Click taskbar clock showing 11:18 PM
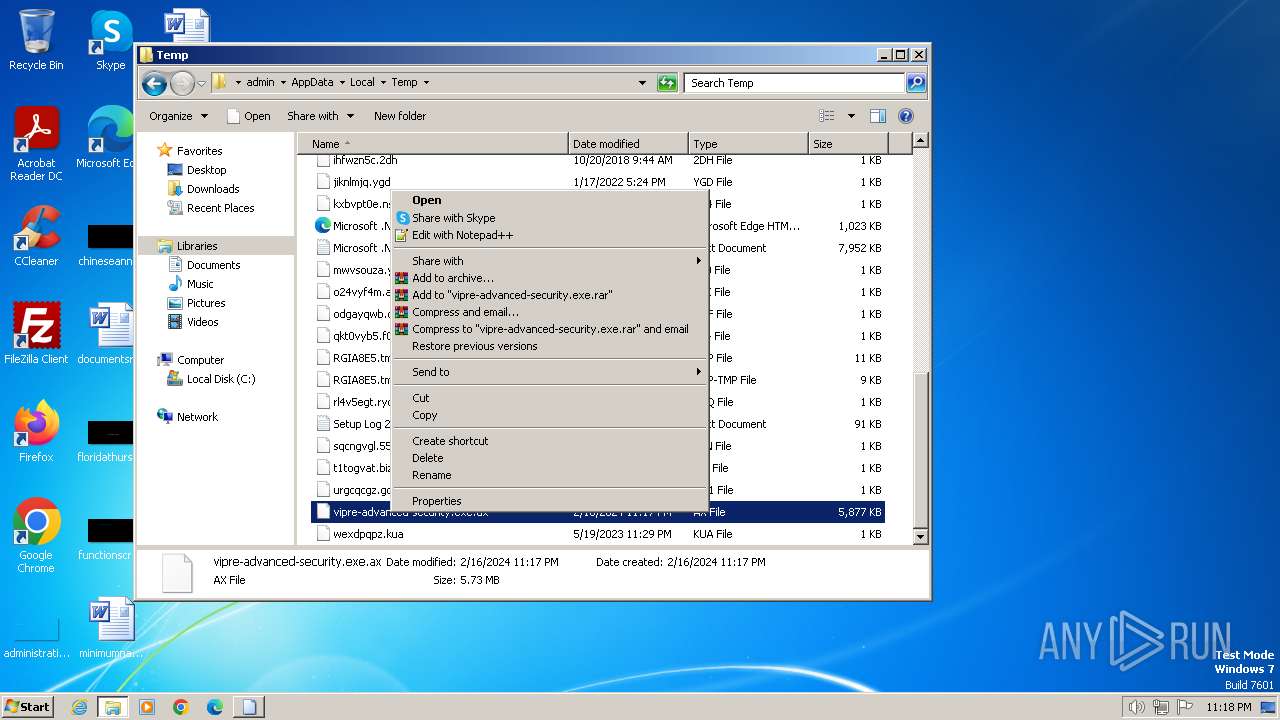 [x=1228, y=707]
